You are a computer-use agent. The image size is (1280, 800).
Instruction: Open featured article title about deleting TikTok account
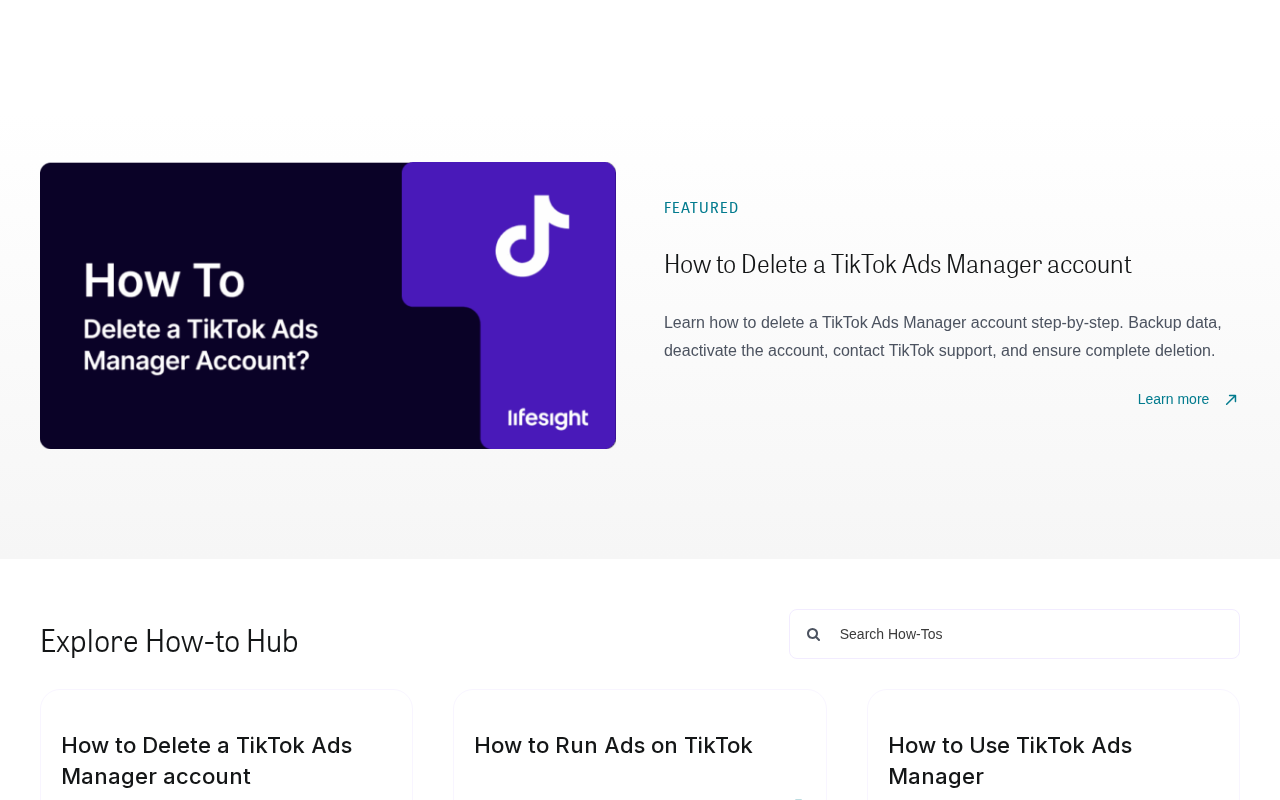pos(897,264)
